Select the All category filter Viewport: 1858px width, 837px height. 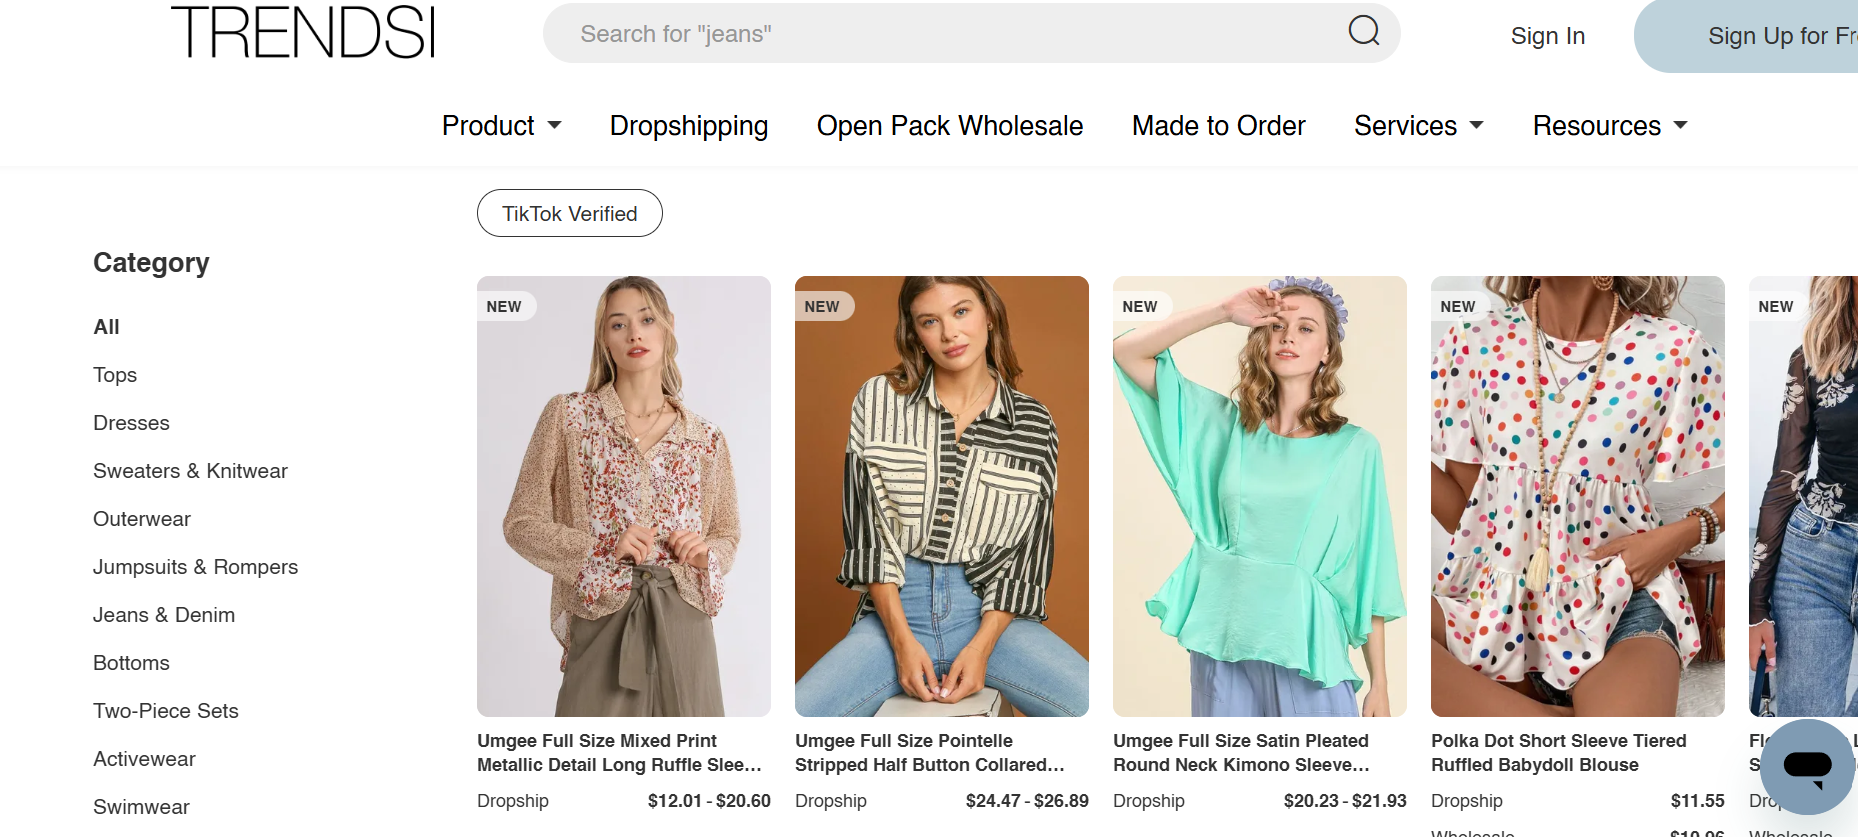105,327
